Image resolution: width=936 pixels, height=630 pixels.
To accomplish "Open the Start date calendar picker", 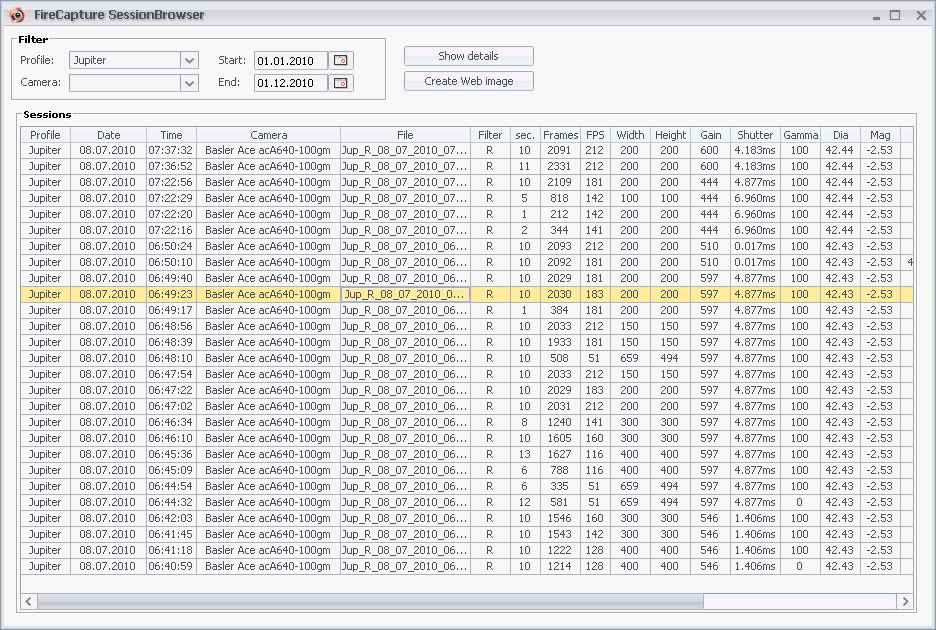I will [340, 60].
